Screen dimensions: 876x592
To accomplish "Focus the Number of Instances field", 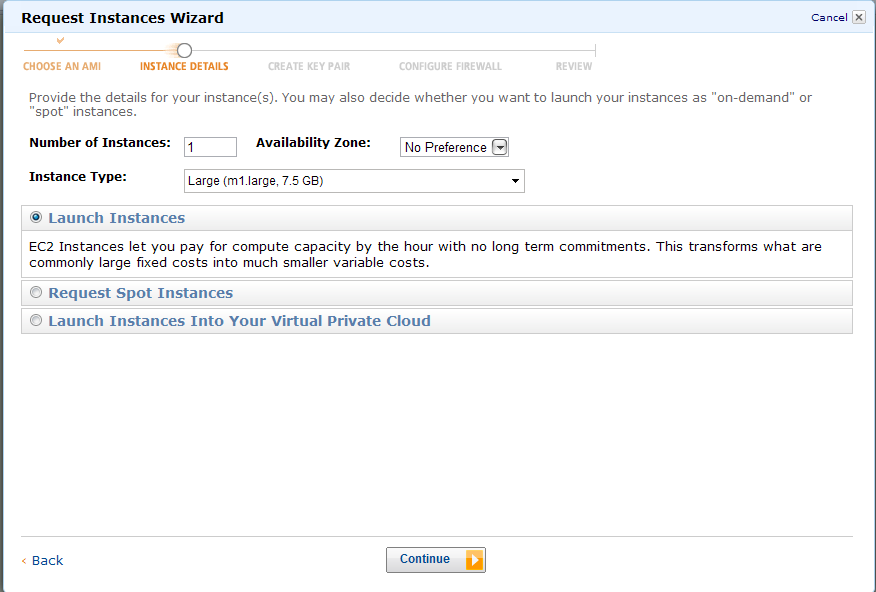I will [x=210, y=147].
